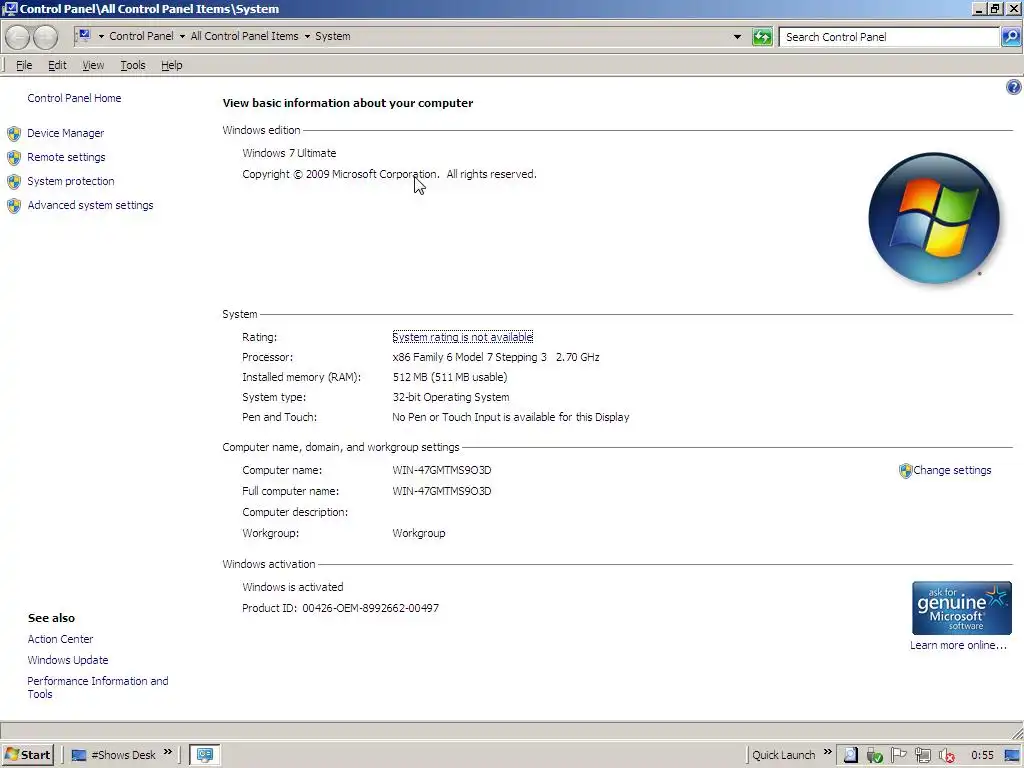The image size is (1024, 768).
Task: Click the ask for genuine Microsoft badge
Action: (961, 608)
